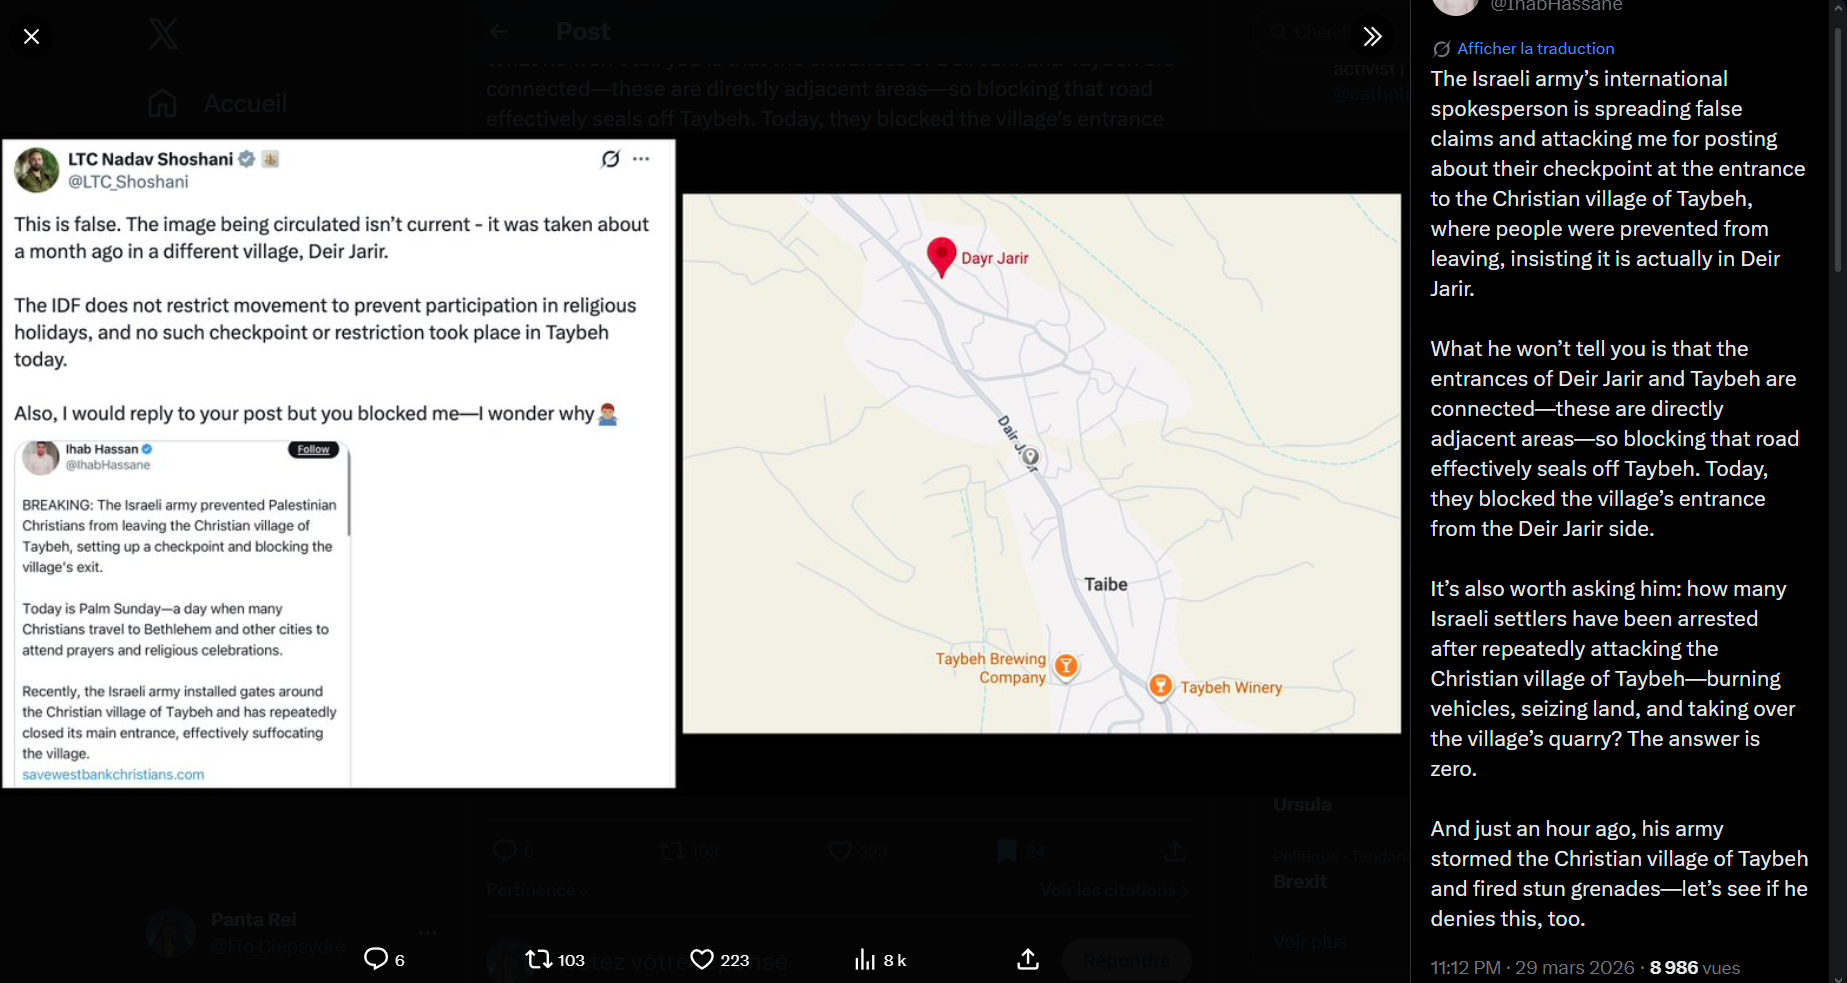Click the red Dayr Jarir map pin

pos(941,255)
